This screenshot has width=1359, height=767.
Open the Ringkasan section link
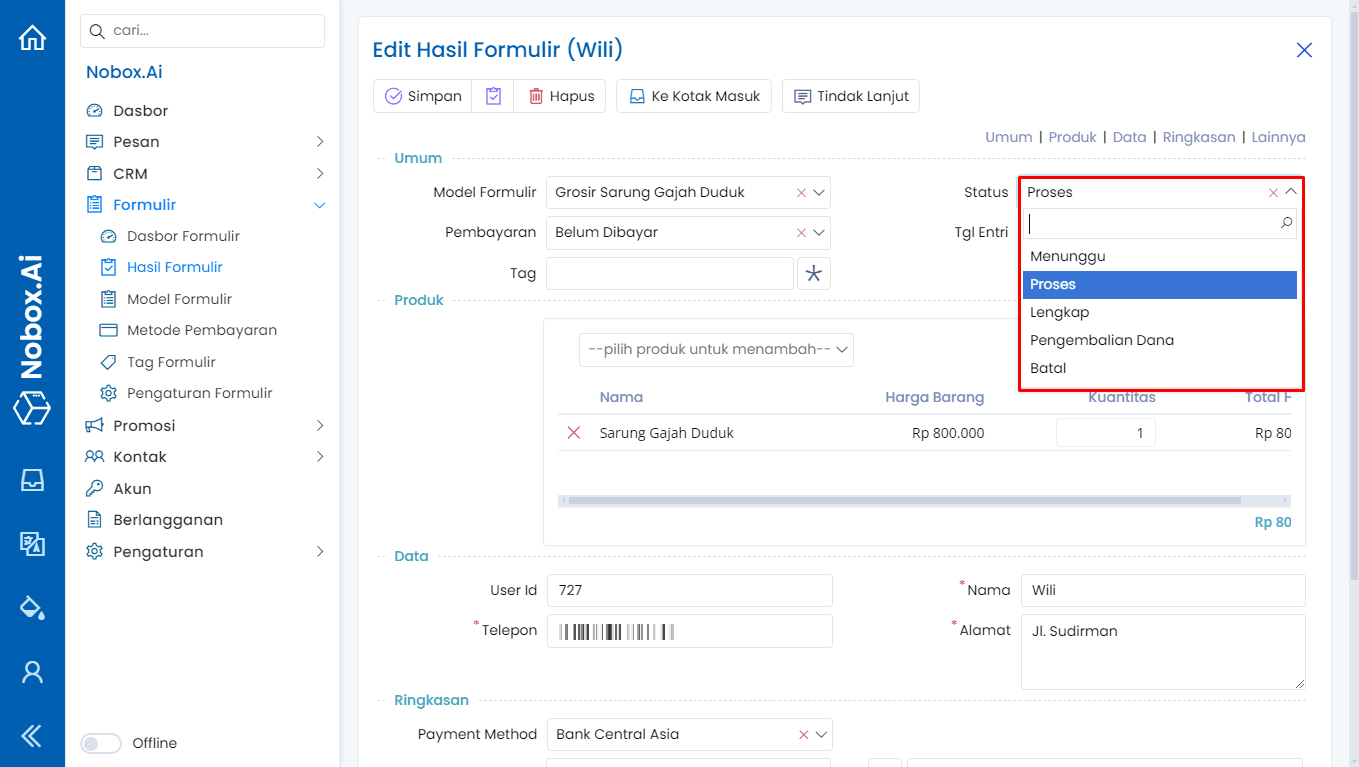point(1199,137)
